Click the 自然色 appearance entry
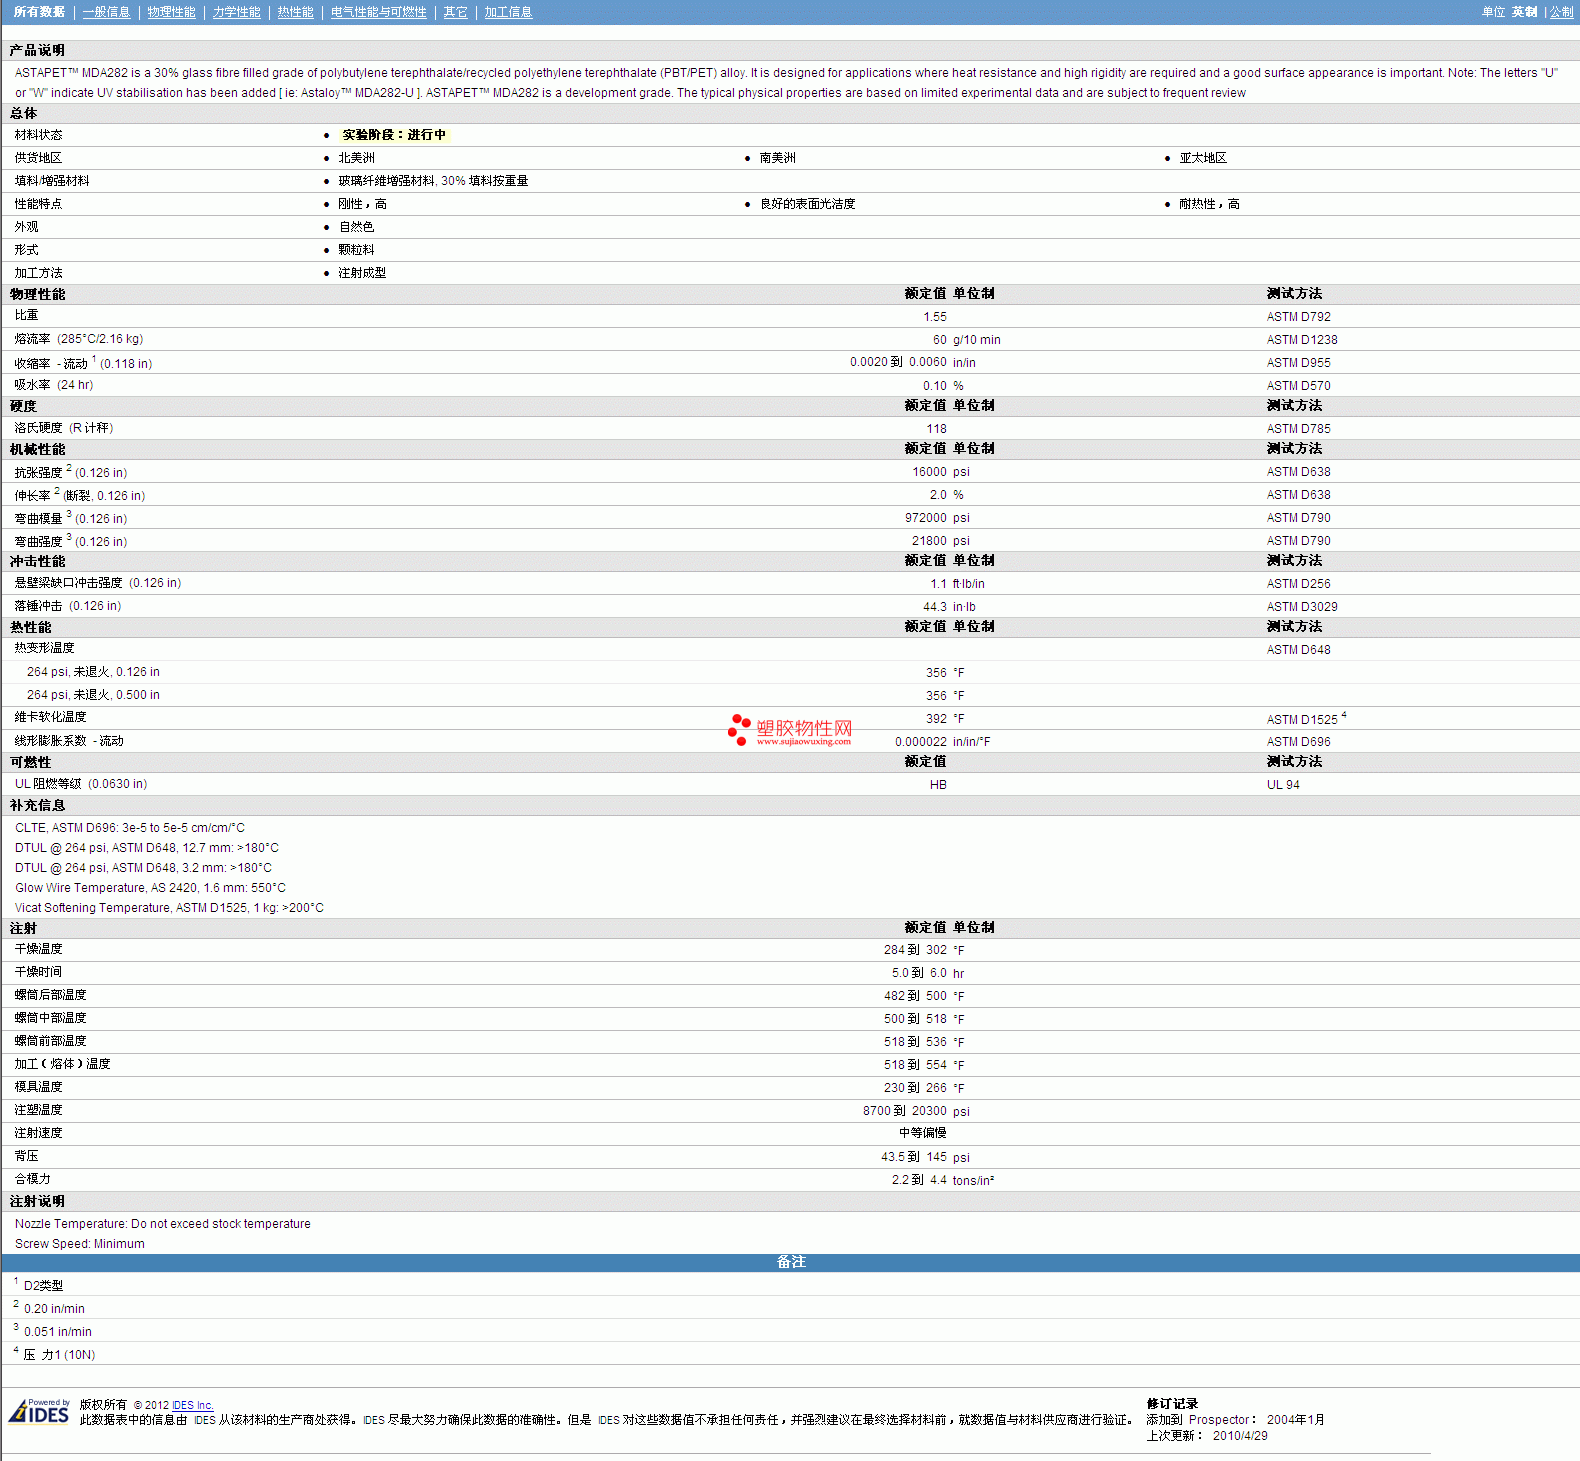1580x1461 pixels. coord(356,227)
